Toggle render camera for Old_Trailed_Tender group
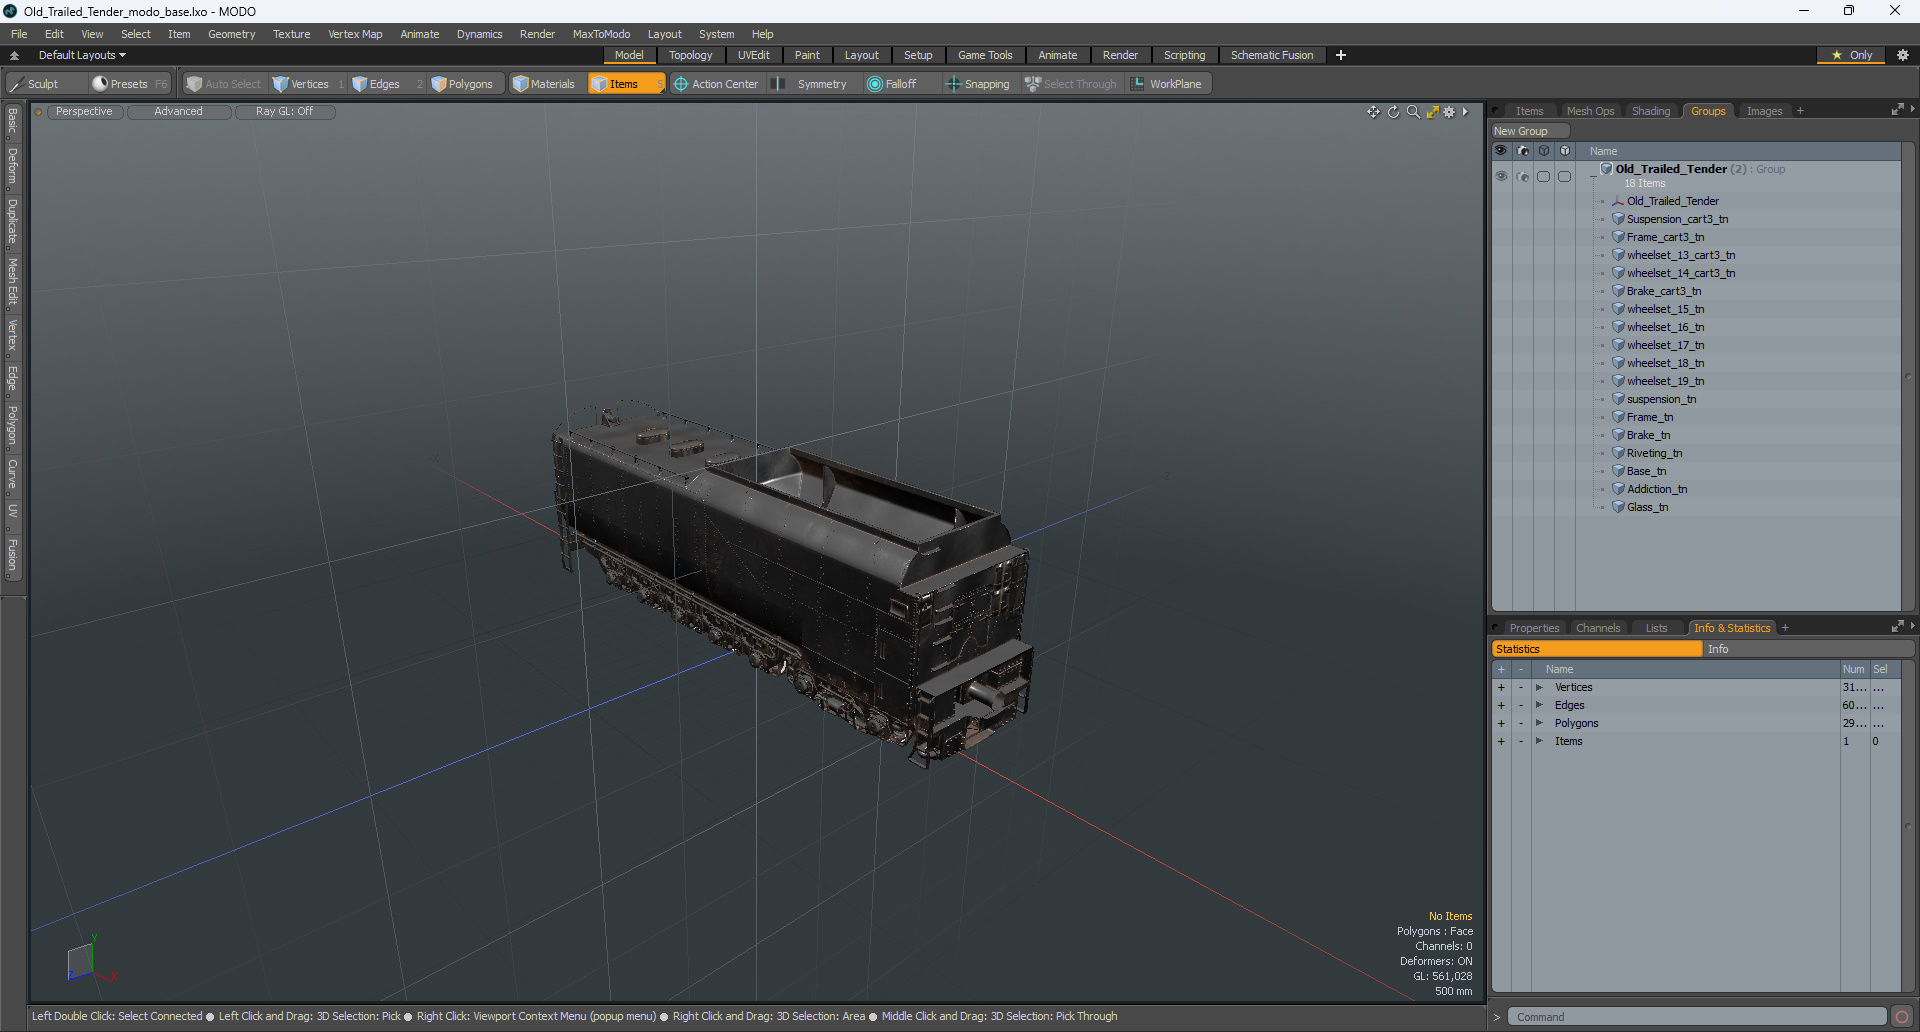This screenshot has height=1032, width=1920. 1523,176
